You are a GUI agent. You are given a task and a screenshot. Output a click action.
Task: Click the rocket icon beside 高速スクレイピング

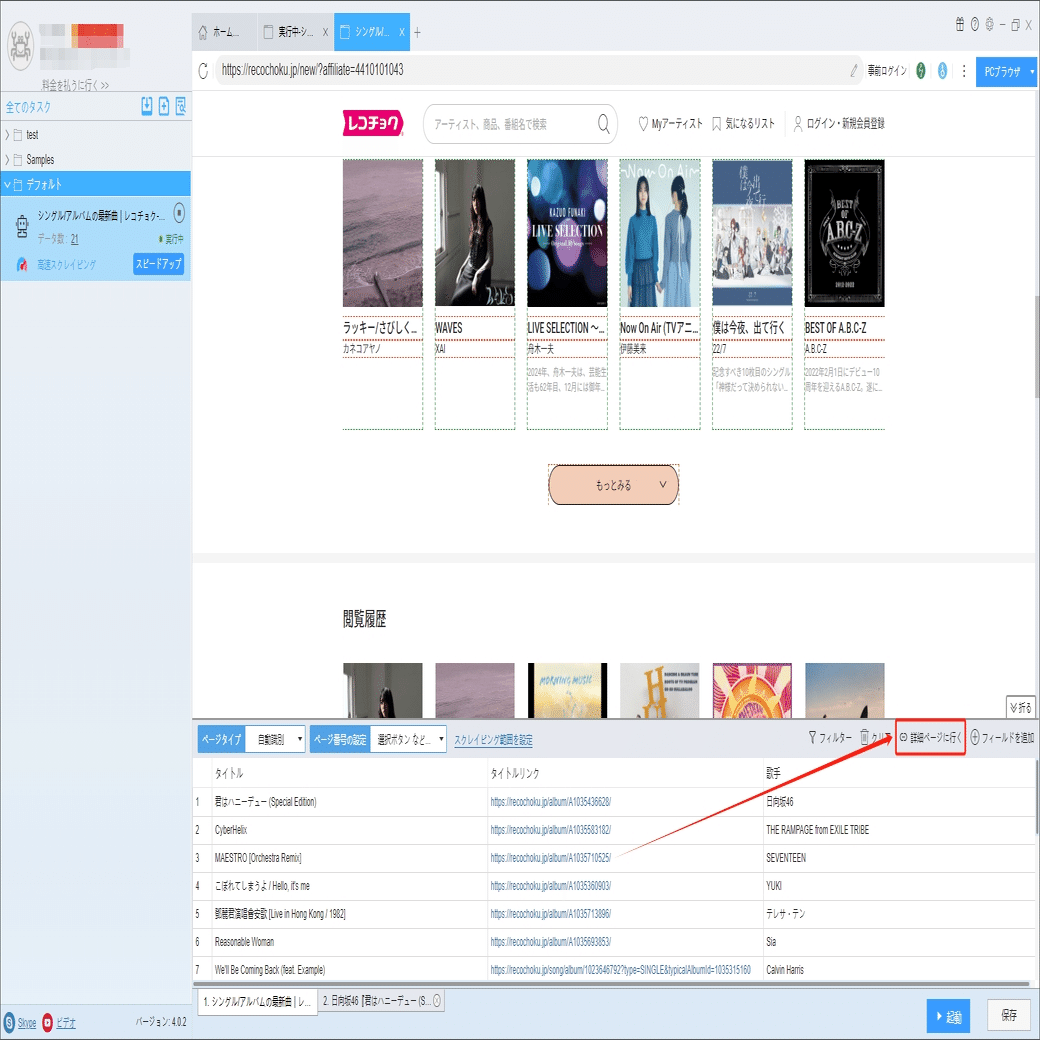[x=22, y=264]
